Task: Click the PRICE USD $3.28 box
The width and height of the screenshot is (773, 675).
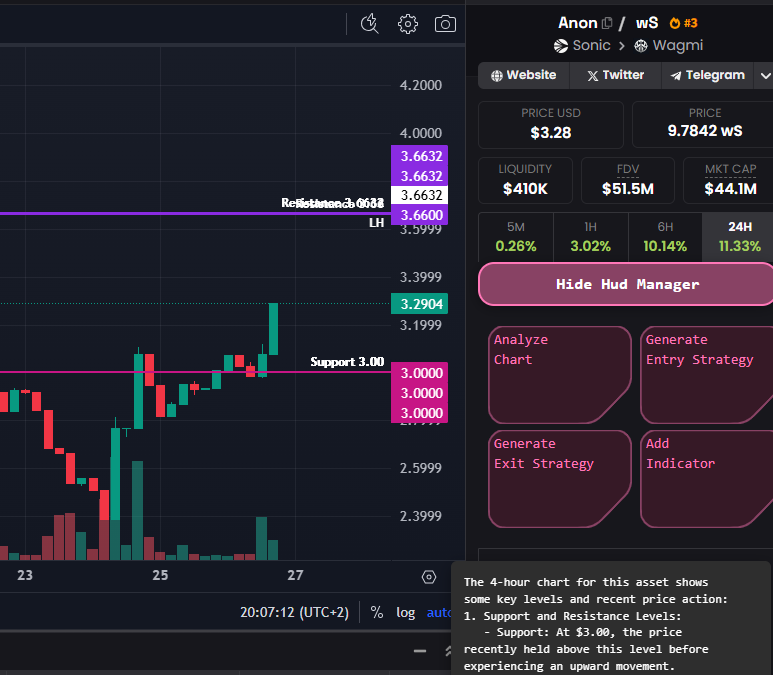Action: click(x=551, y=125)
